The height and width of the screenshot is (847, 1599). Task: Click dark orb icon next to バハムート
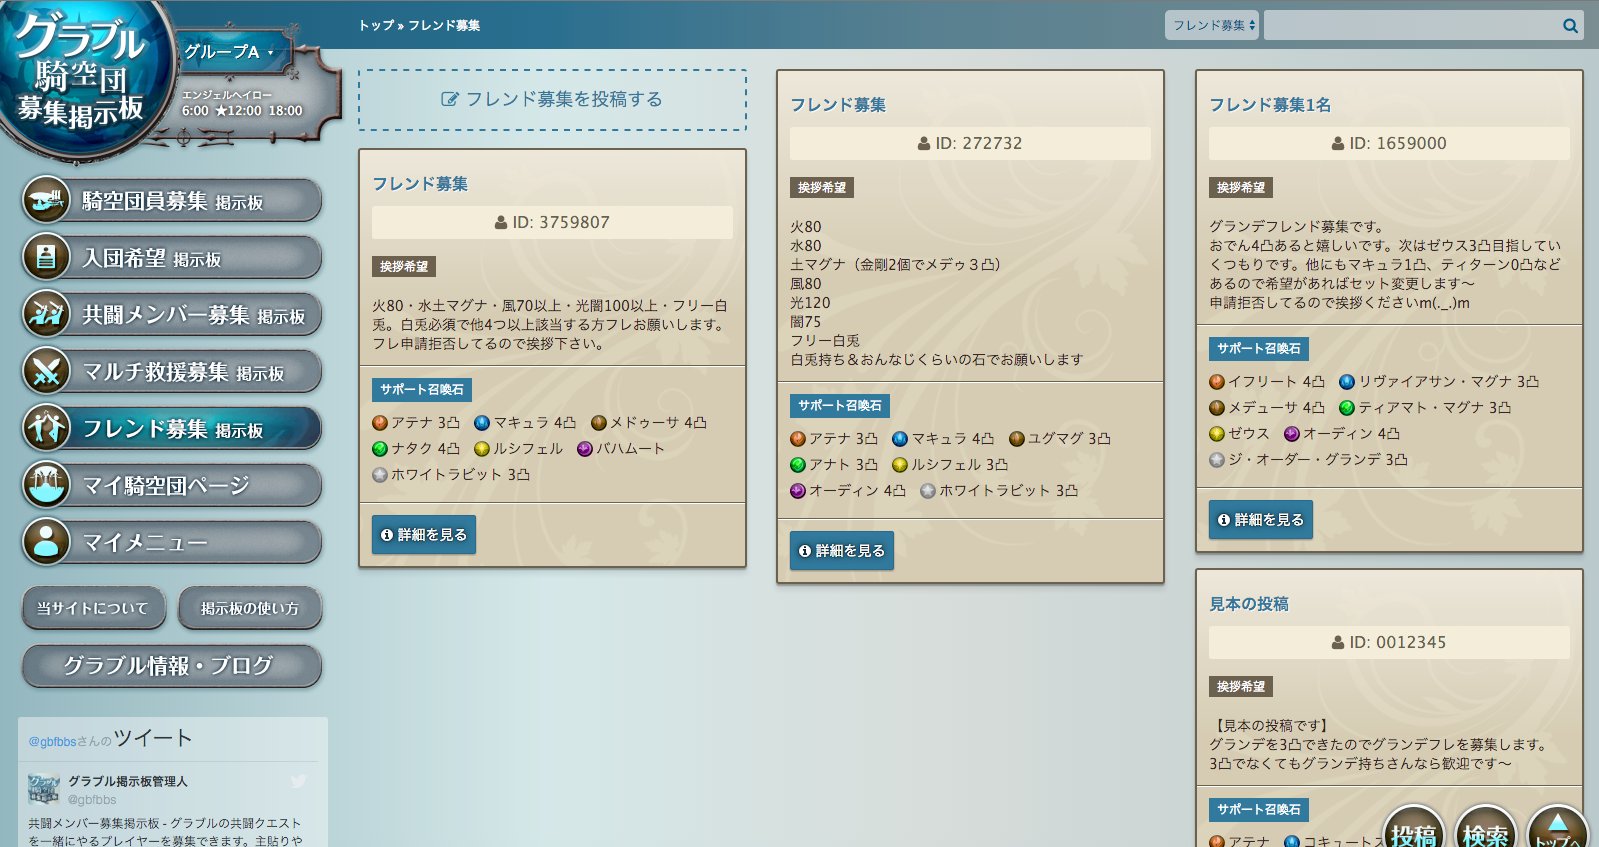(585, 449)
